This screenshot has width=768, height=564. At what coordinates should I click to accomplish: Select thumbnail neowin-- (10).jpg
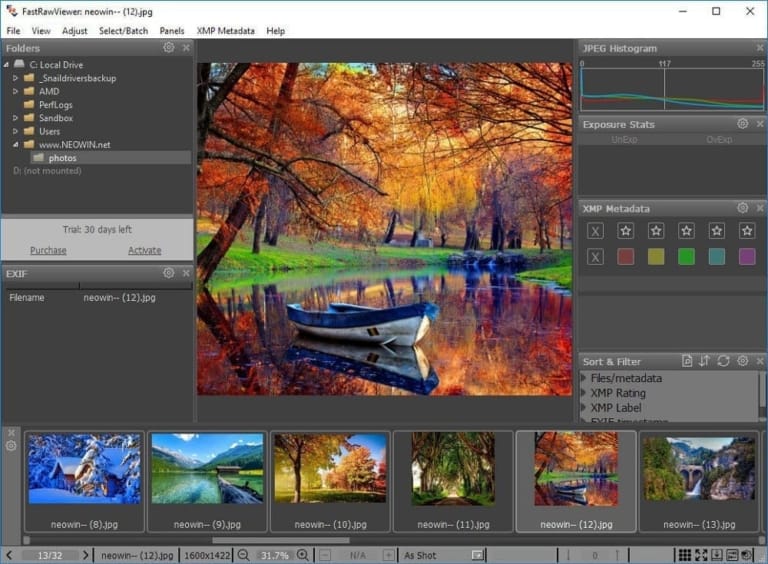point(331,481)
